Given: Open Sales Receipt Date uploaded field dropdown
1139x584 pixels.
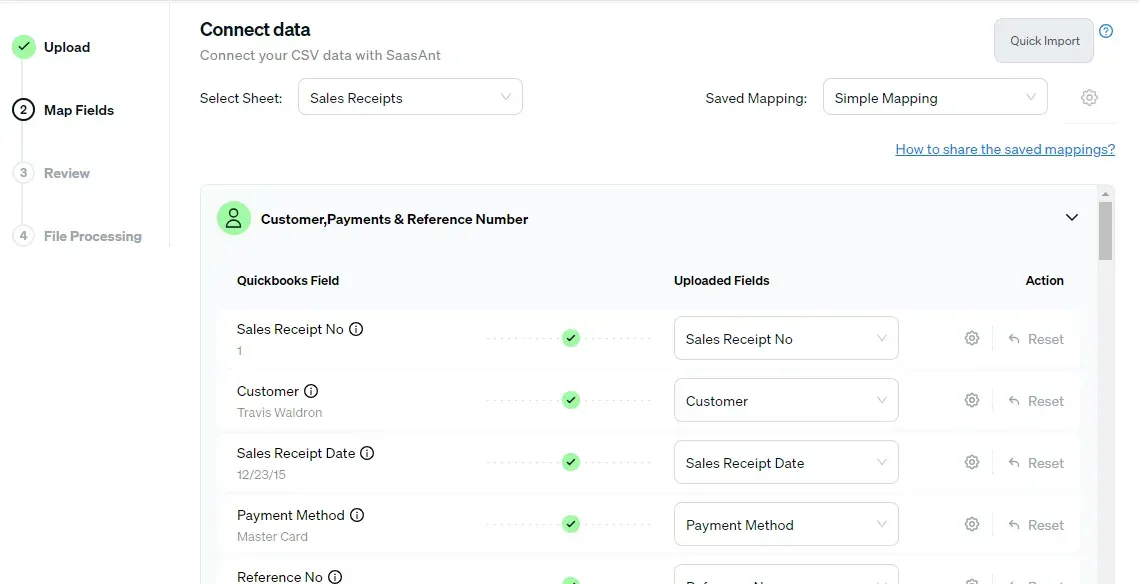Looking at the screenshot, I should (786, 462).
